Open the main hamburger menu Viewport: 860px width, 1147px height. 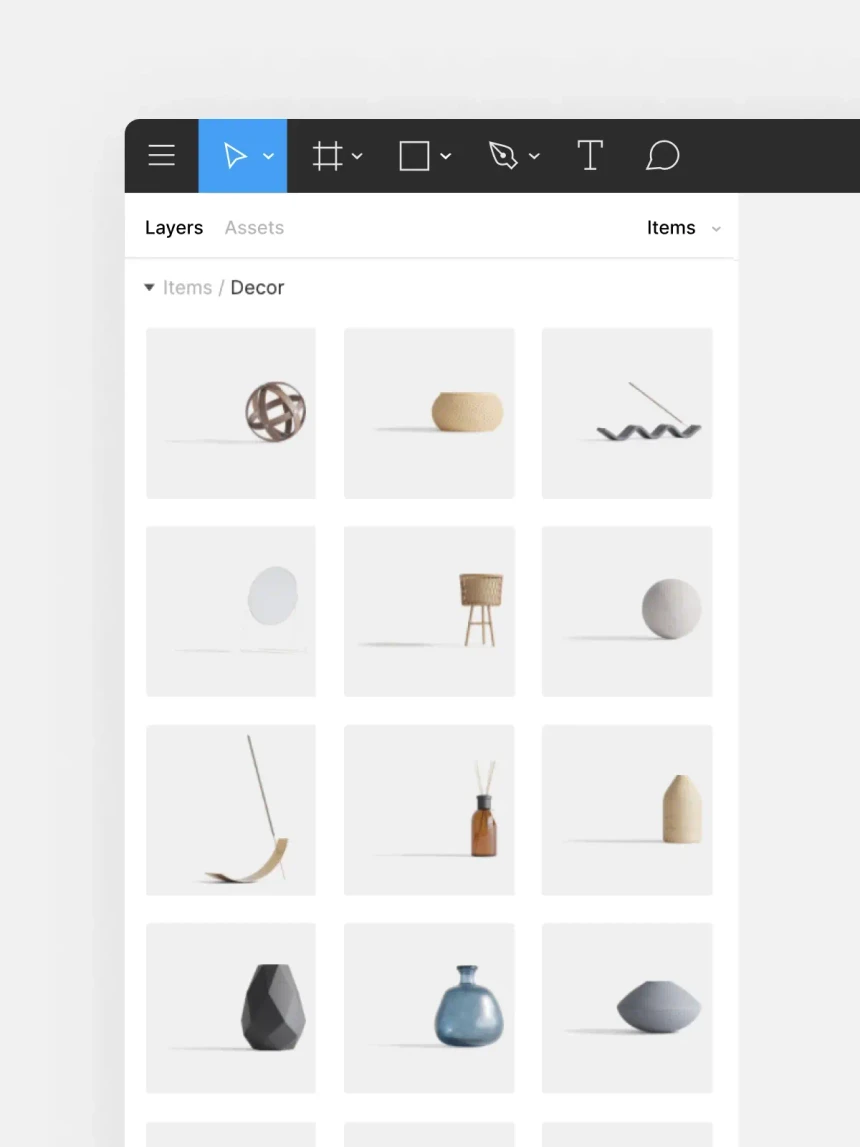[161, 155]
